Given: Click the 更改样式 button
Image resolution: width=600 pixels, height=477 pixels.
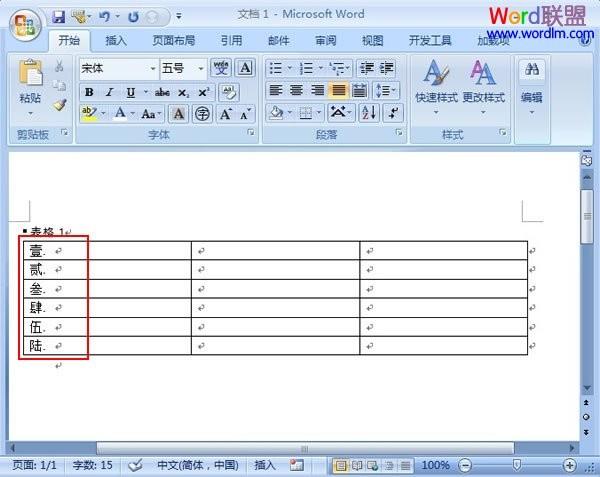Looking at the screenshot, I should pyautogui.click(x=483, y=85).
